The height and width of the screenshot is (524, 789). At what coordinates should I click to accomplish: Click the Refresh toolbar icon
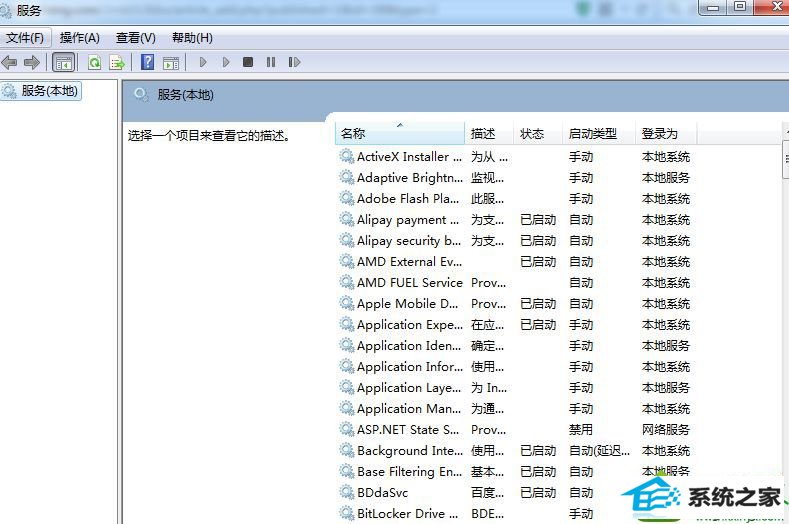tap(94, 62)
